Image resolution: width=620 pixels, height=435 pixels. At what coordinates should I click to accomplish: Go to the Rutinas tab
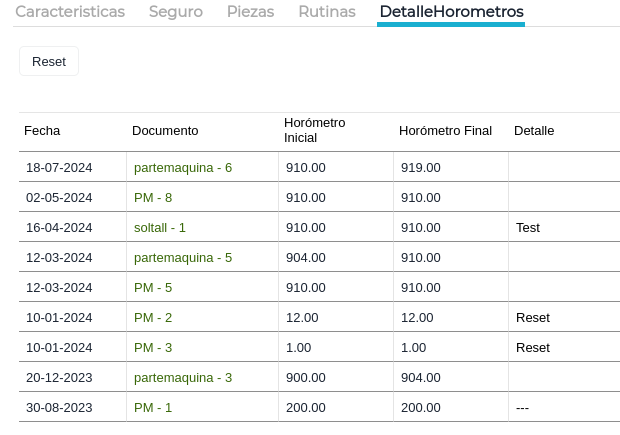click(327, 12)
